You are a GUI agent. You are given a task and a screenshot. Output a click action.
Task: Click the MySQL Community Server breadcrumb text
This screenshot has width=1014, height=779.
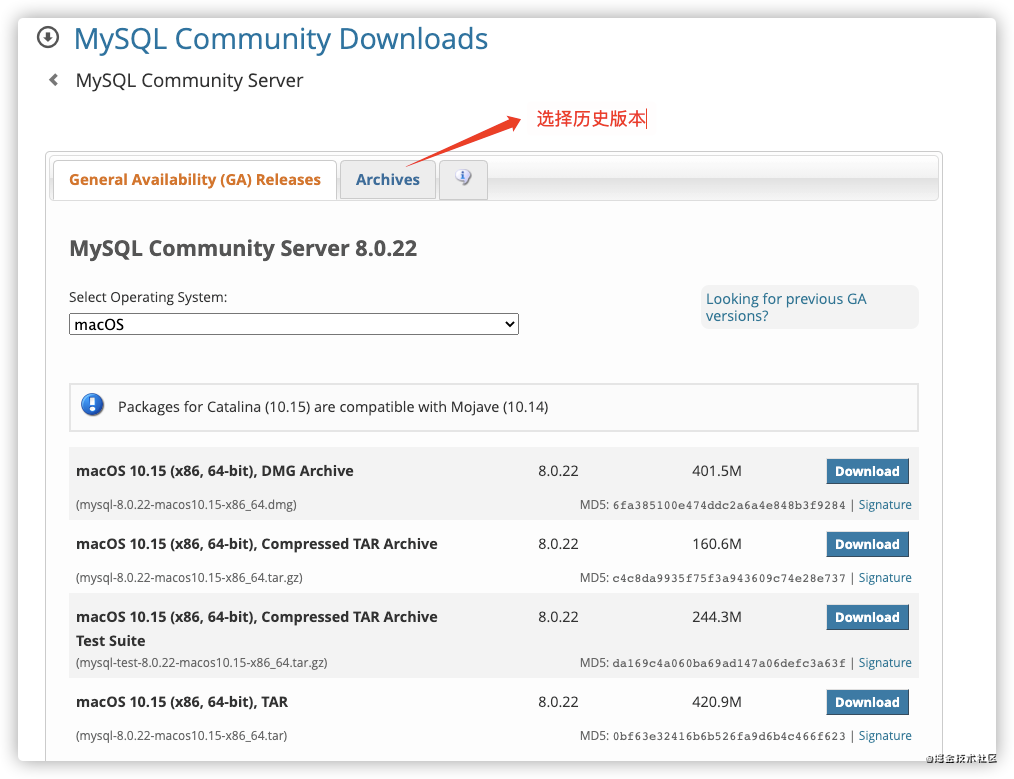[x=189, y=80]
